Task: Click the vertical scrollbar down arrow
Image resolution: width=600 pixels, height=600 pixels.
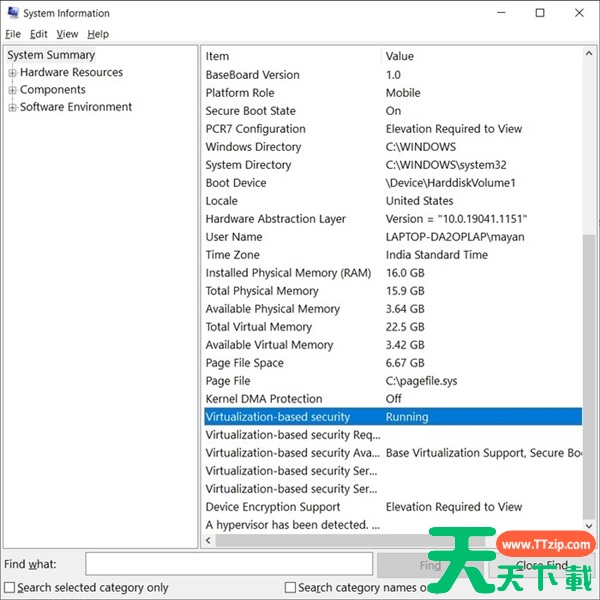Action: coord(589,526)
